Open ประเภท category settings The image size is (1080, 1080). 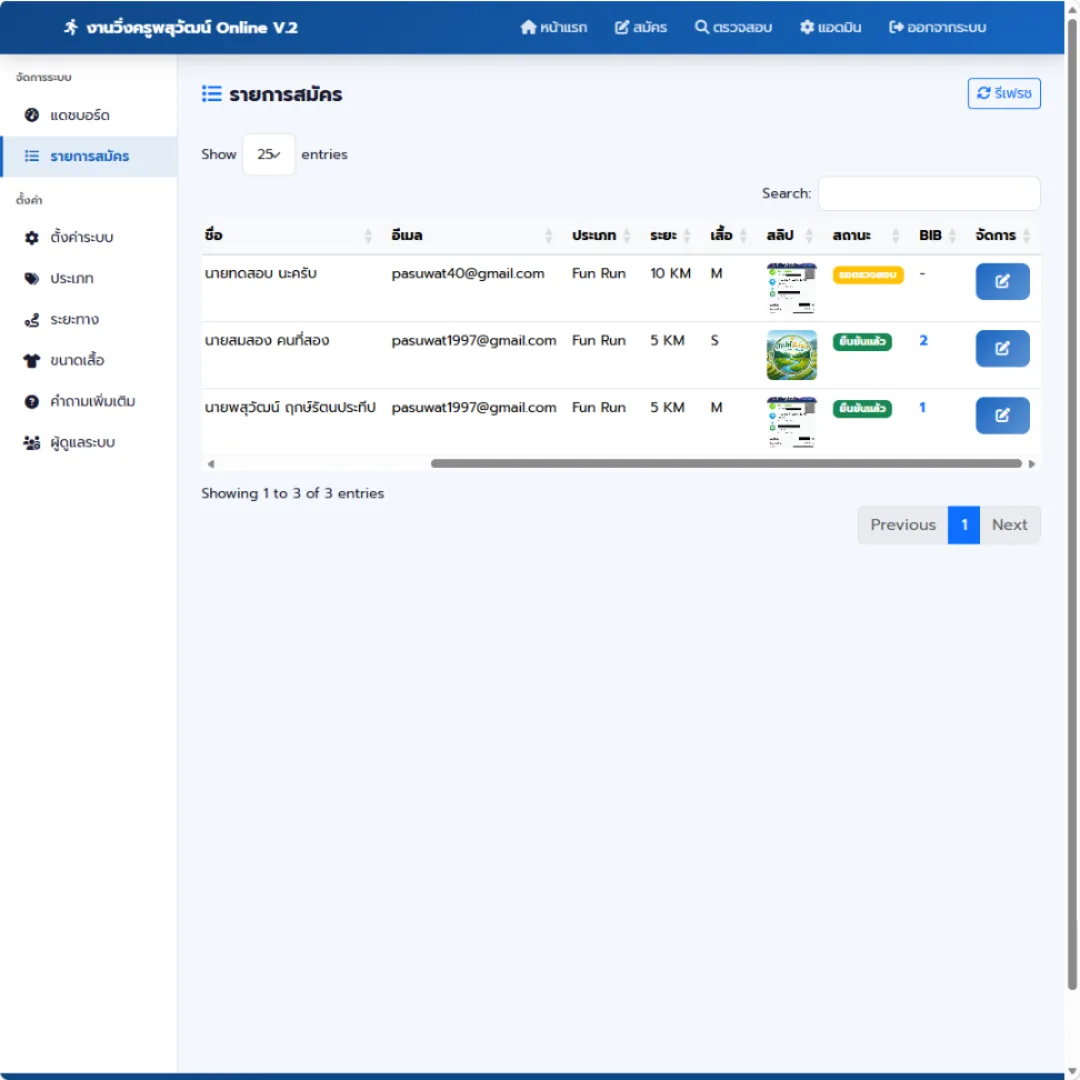point(89,278)
